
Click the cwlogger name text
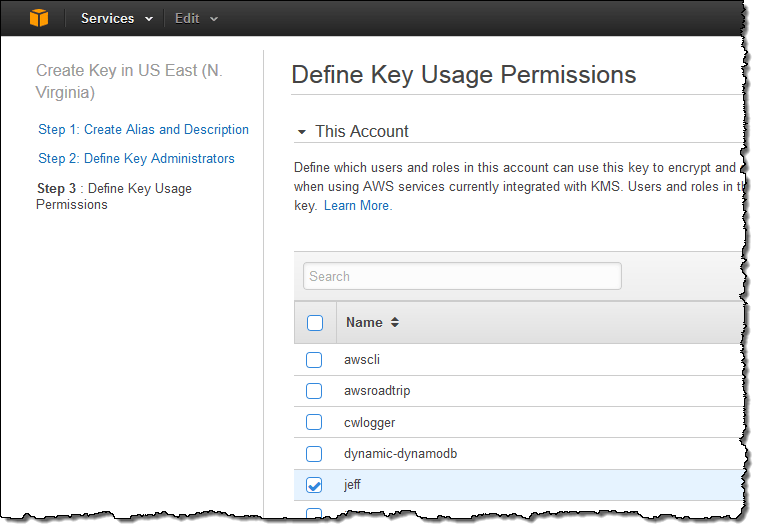pos(369,423)
